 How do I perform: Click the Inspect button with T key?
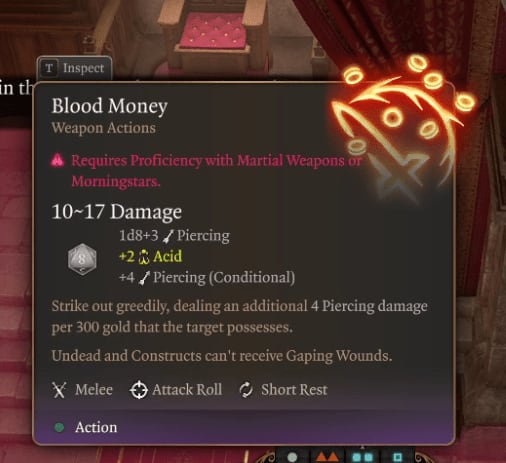pos(74,68)
